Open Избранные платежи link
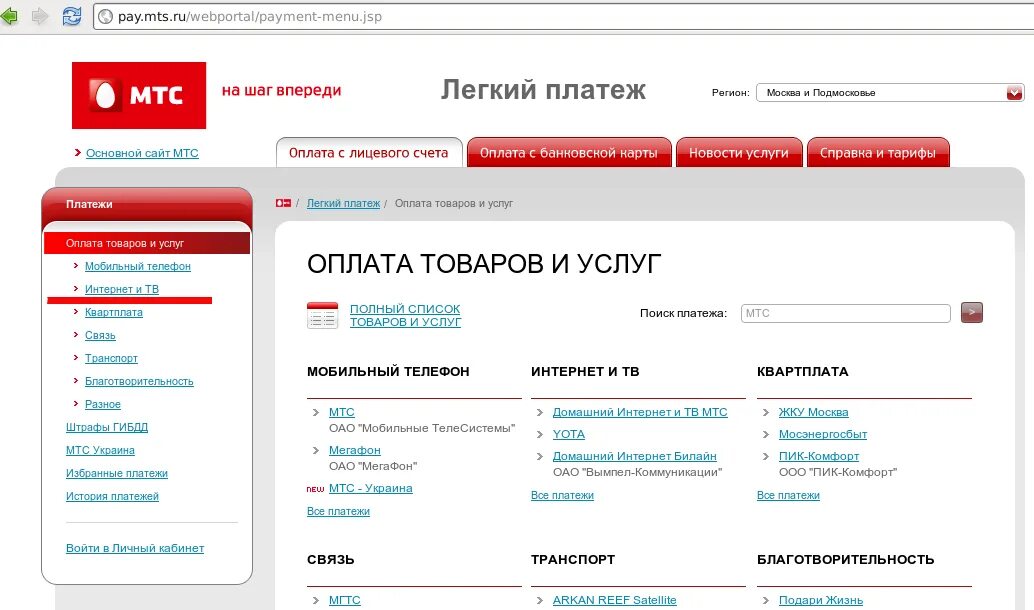This screenshot has height=610, width=1034. pos(117,473)
